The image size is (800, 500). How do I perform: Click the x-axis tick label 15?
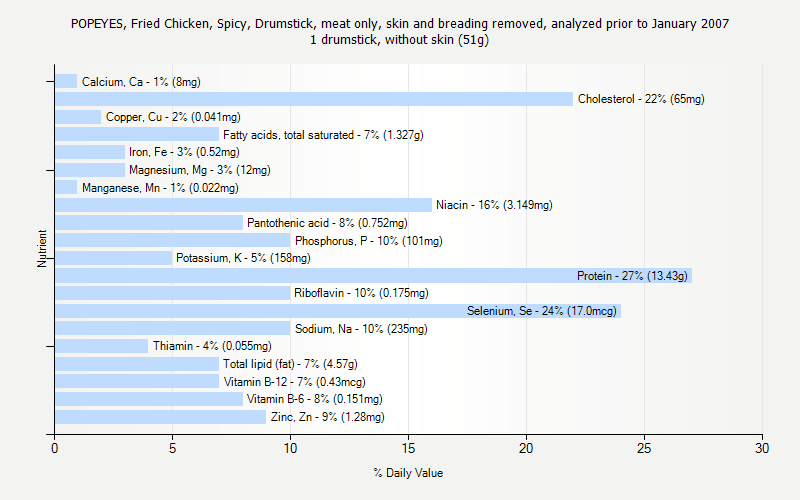pos(408,449)
